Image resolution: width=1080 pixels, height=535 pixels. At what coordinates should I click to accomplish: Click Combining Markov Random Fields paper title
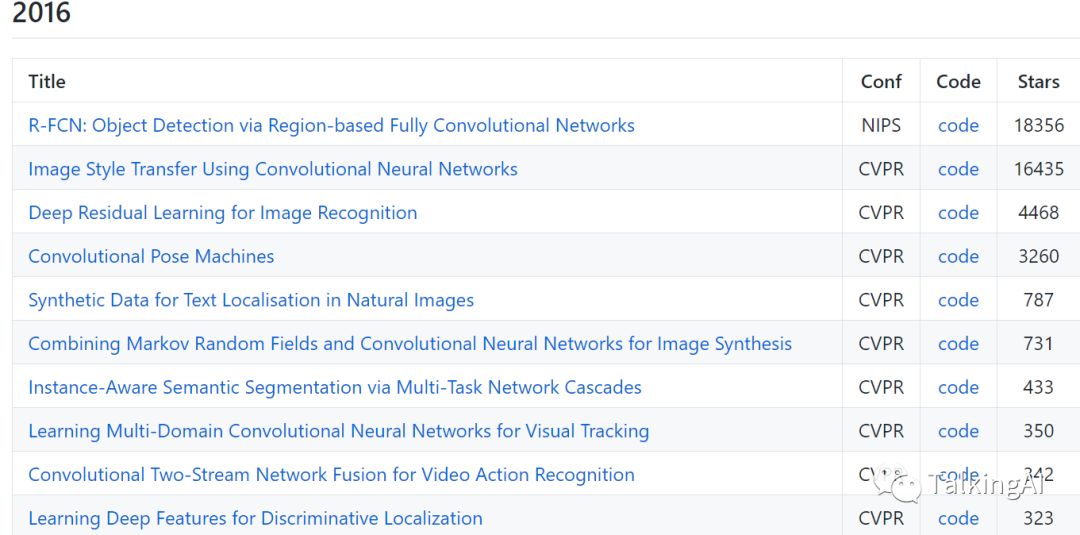point(410,344)
